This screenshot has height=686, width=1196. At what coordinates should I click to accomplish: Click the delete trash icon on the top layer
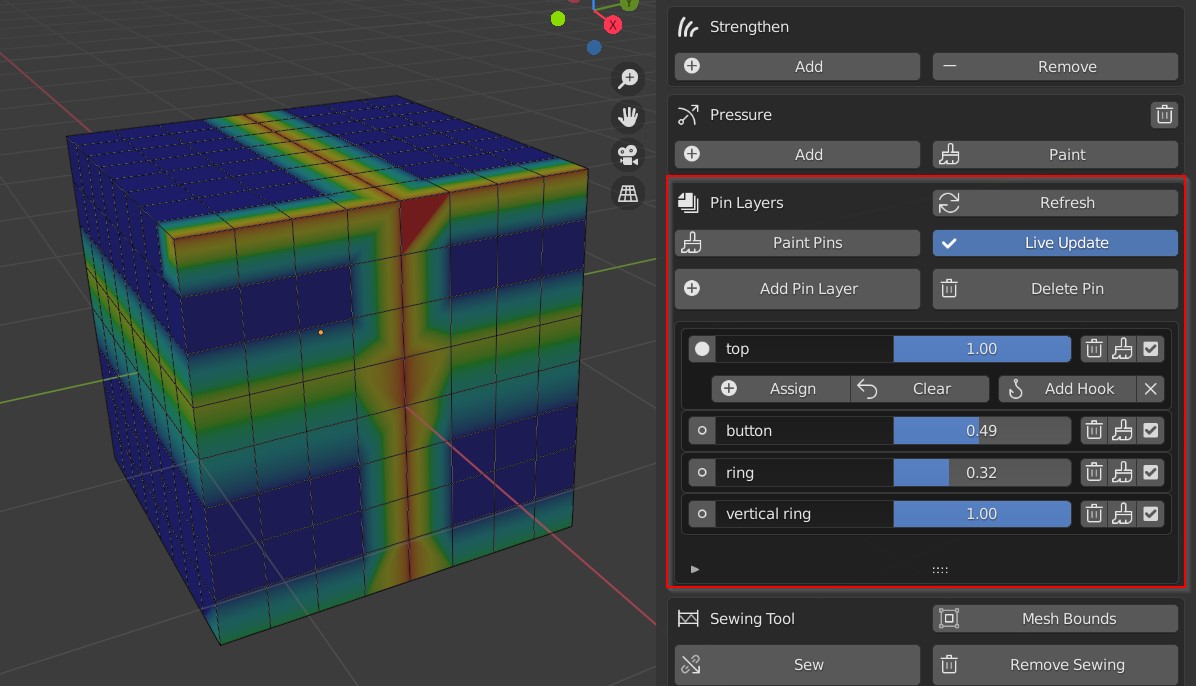coord(1093,348)
